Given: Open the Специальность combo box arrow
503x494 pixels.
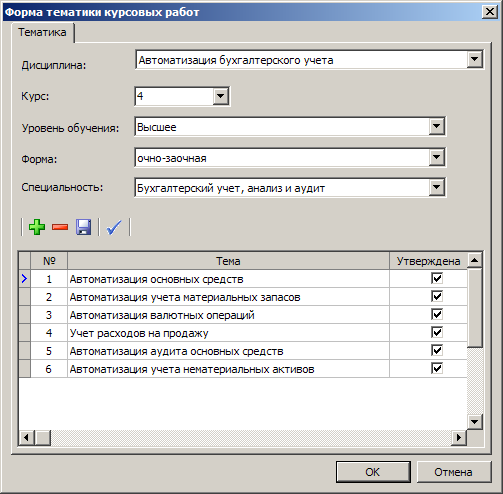Looking at the screenshot, I should (x=436, y=188).
